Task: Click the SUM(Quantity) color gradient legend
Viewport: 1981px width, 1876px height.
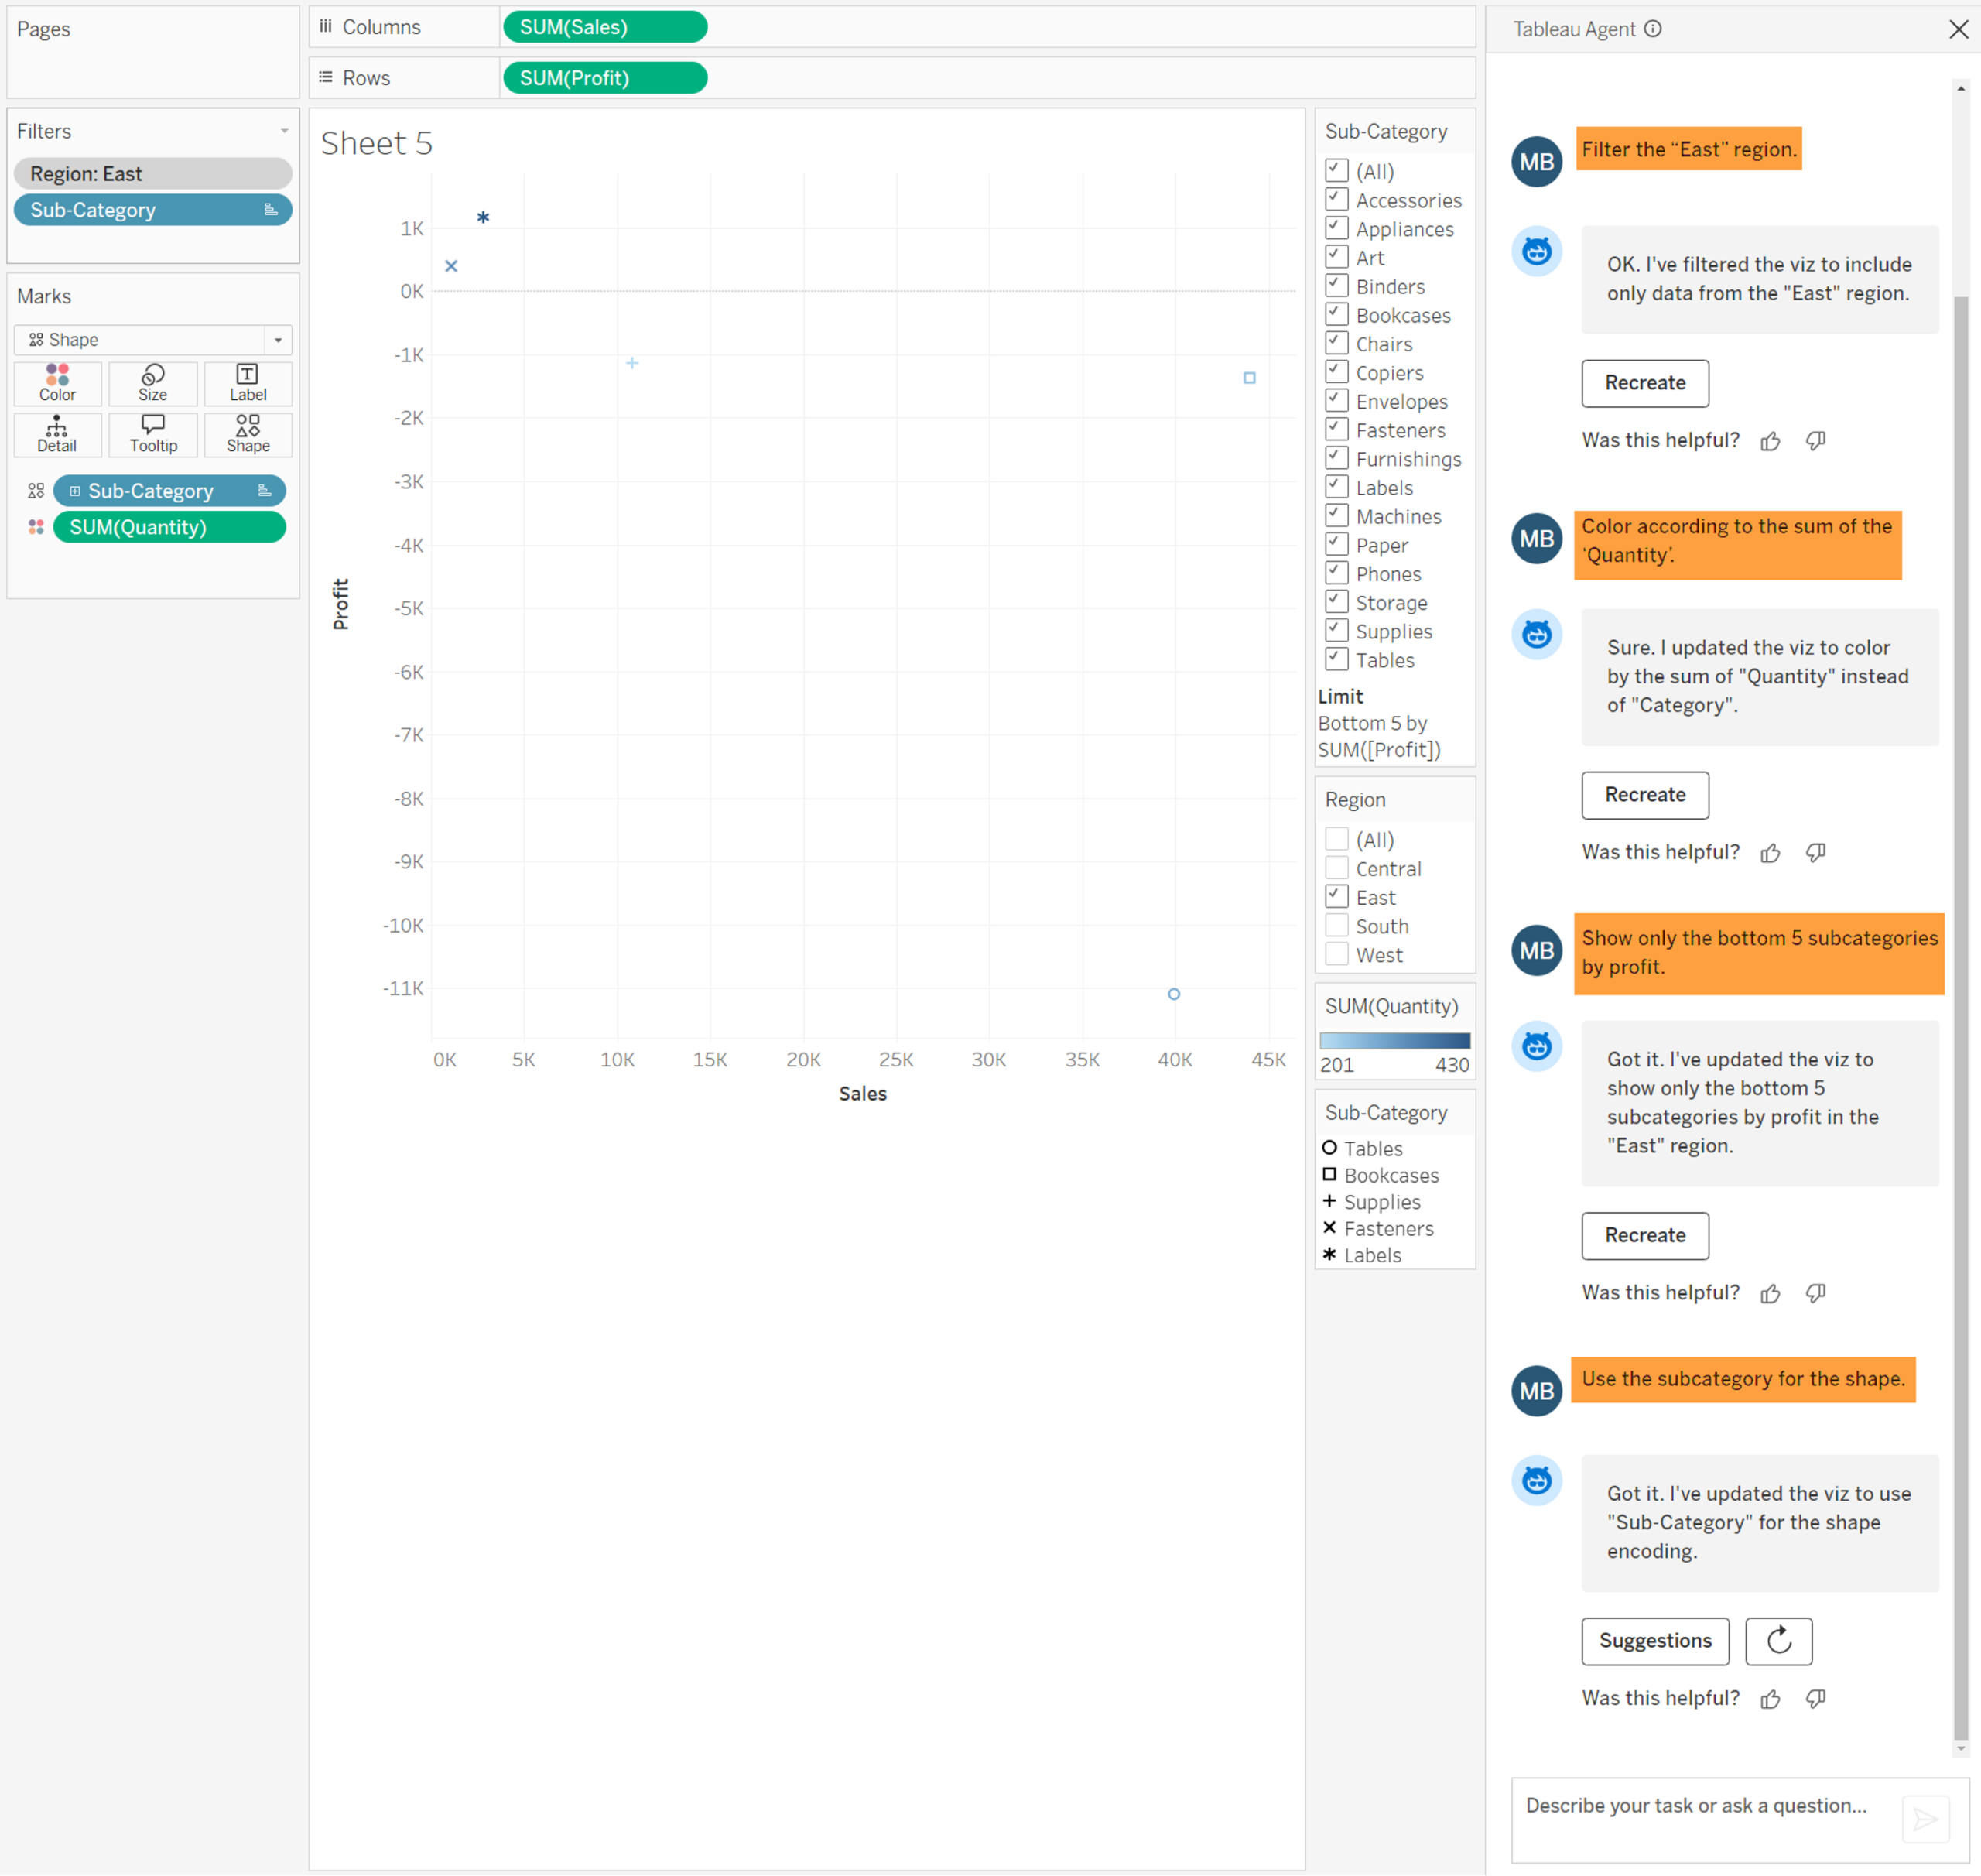Action: tap(1394, 1040)
